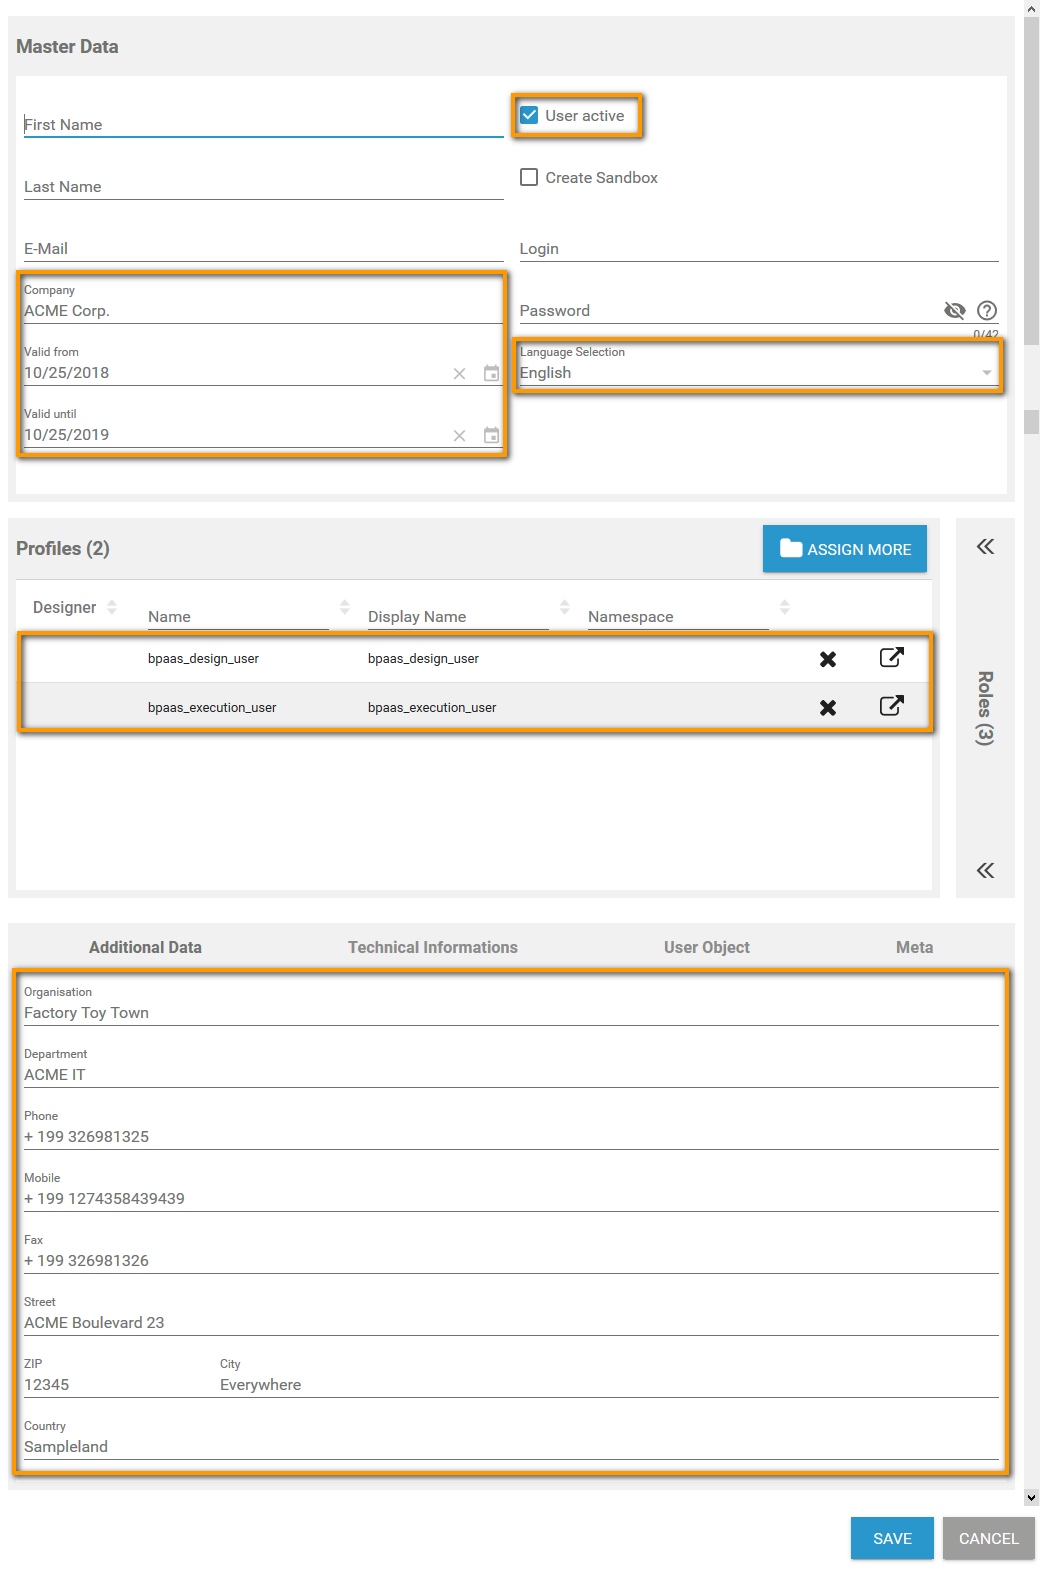This screenshot has width=1041, height=1570.
Task: Remove the bpaas_execution_user profile
Action: pyautogui.click(x=828, y=708)
